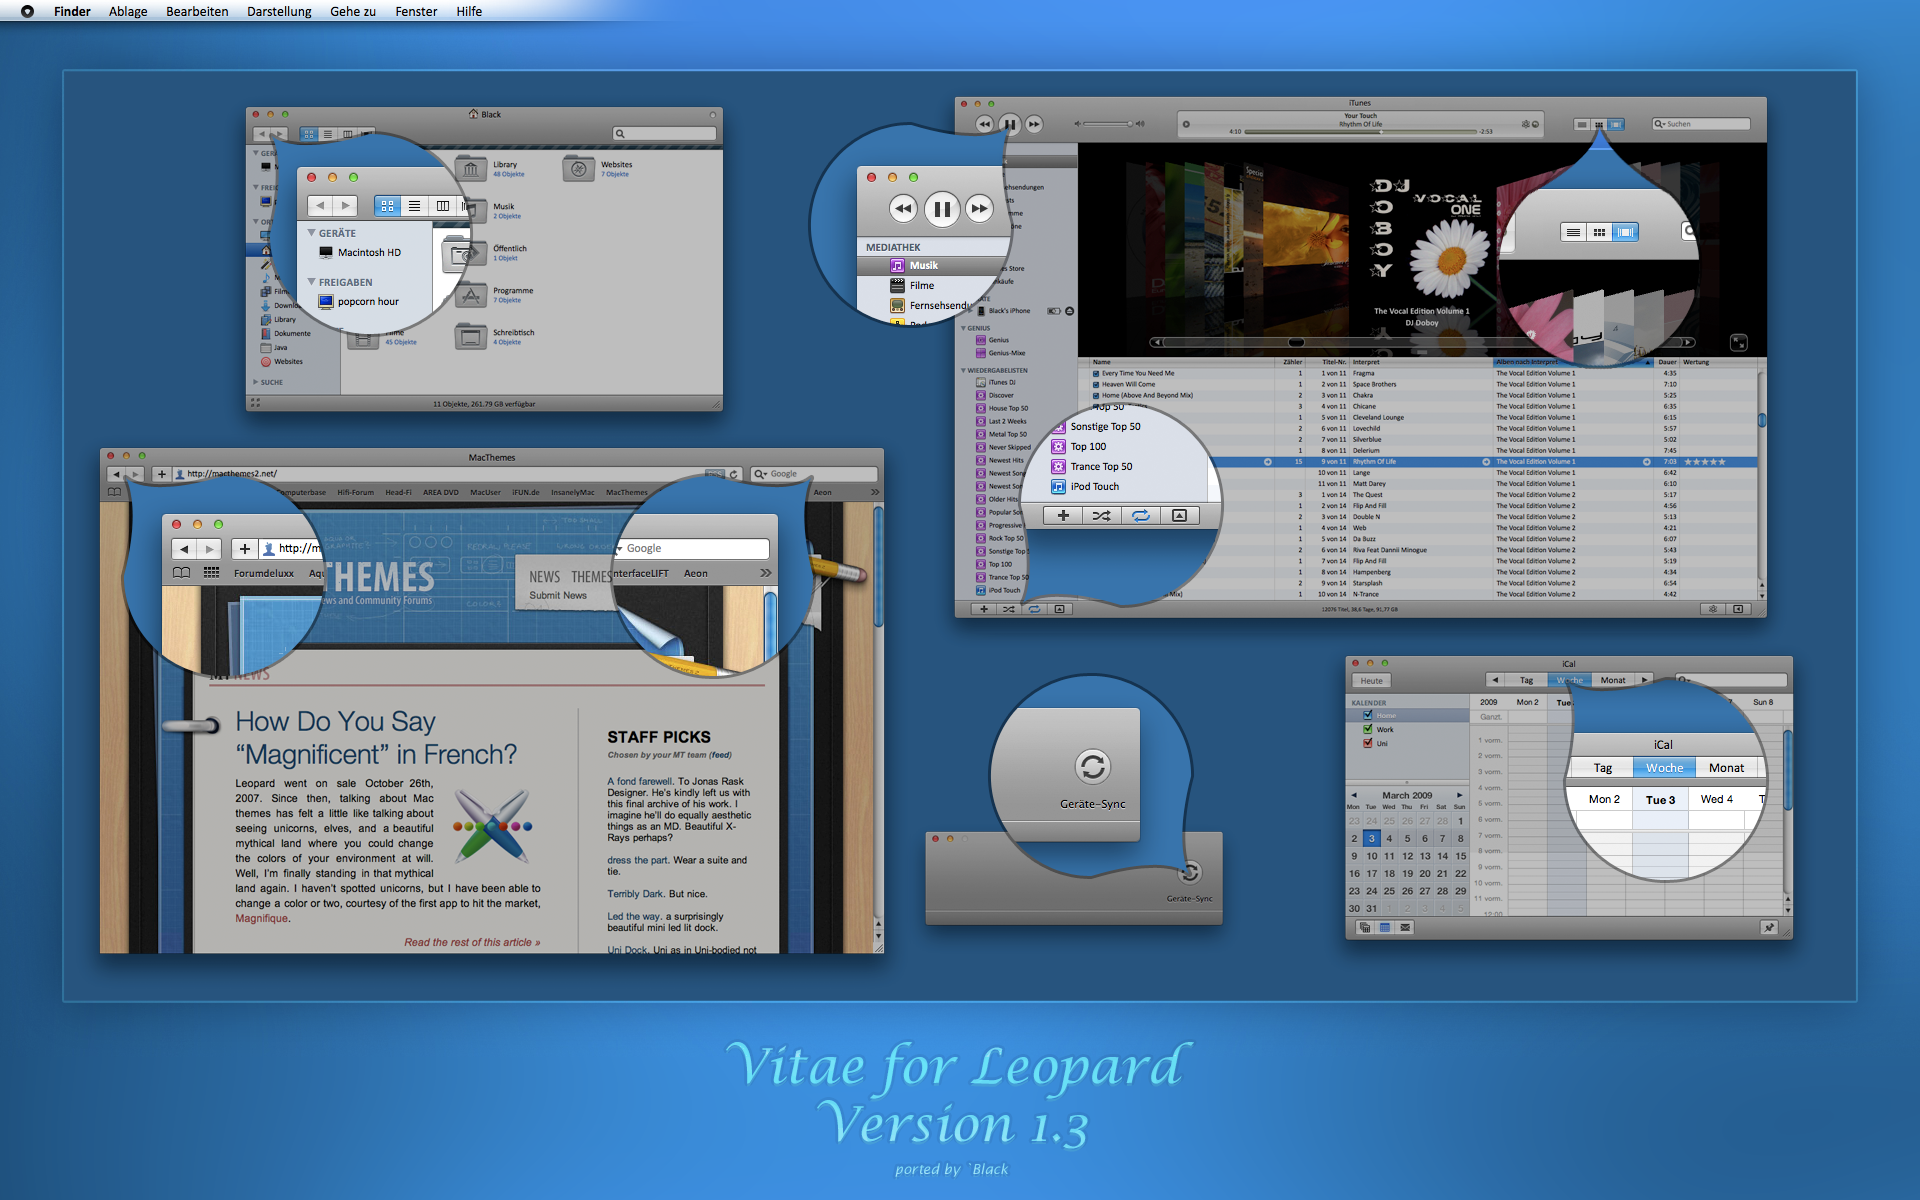
Task: Open iTunes Genius sidebar button at bottom right
Action: tap(1713, 609)
